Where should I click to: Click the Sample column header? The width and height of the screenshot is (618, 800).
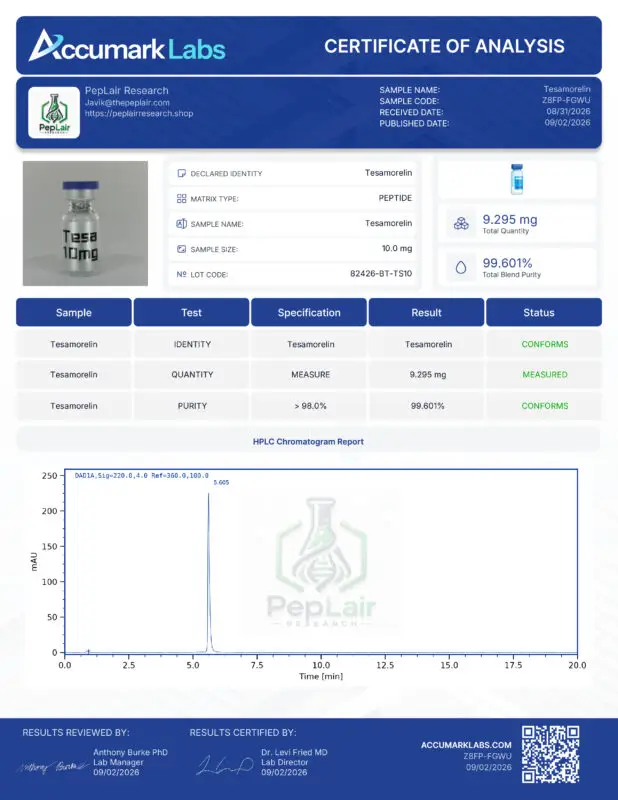[73, 312]
